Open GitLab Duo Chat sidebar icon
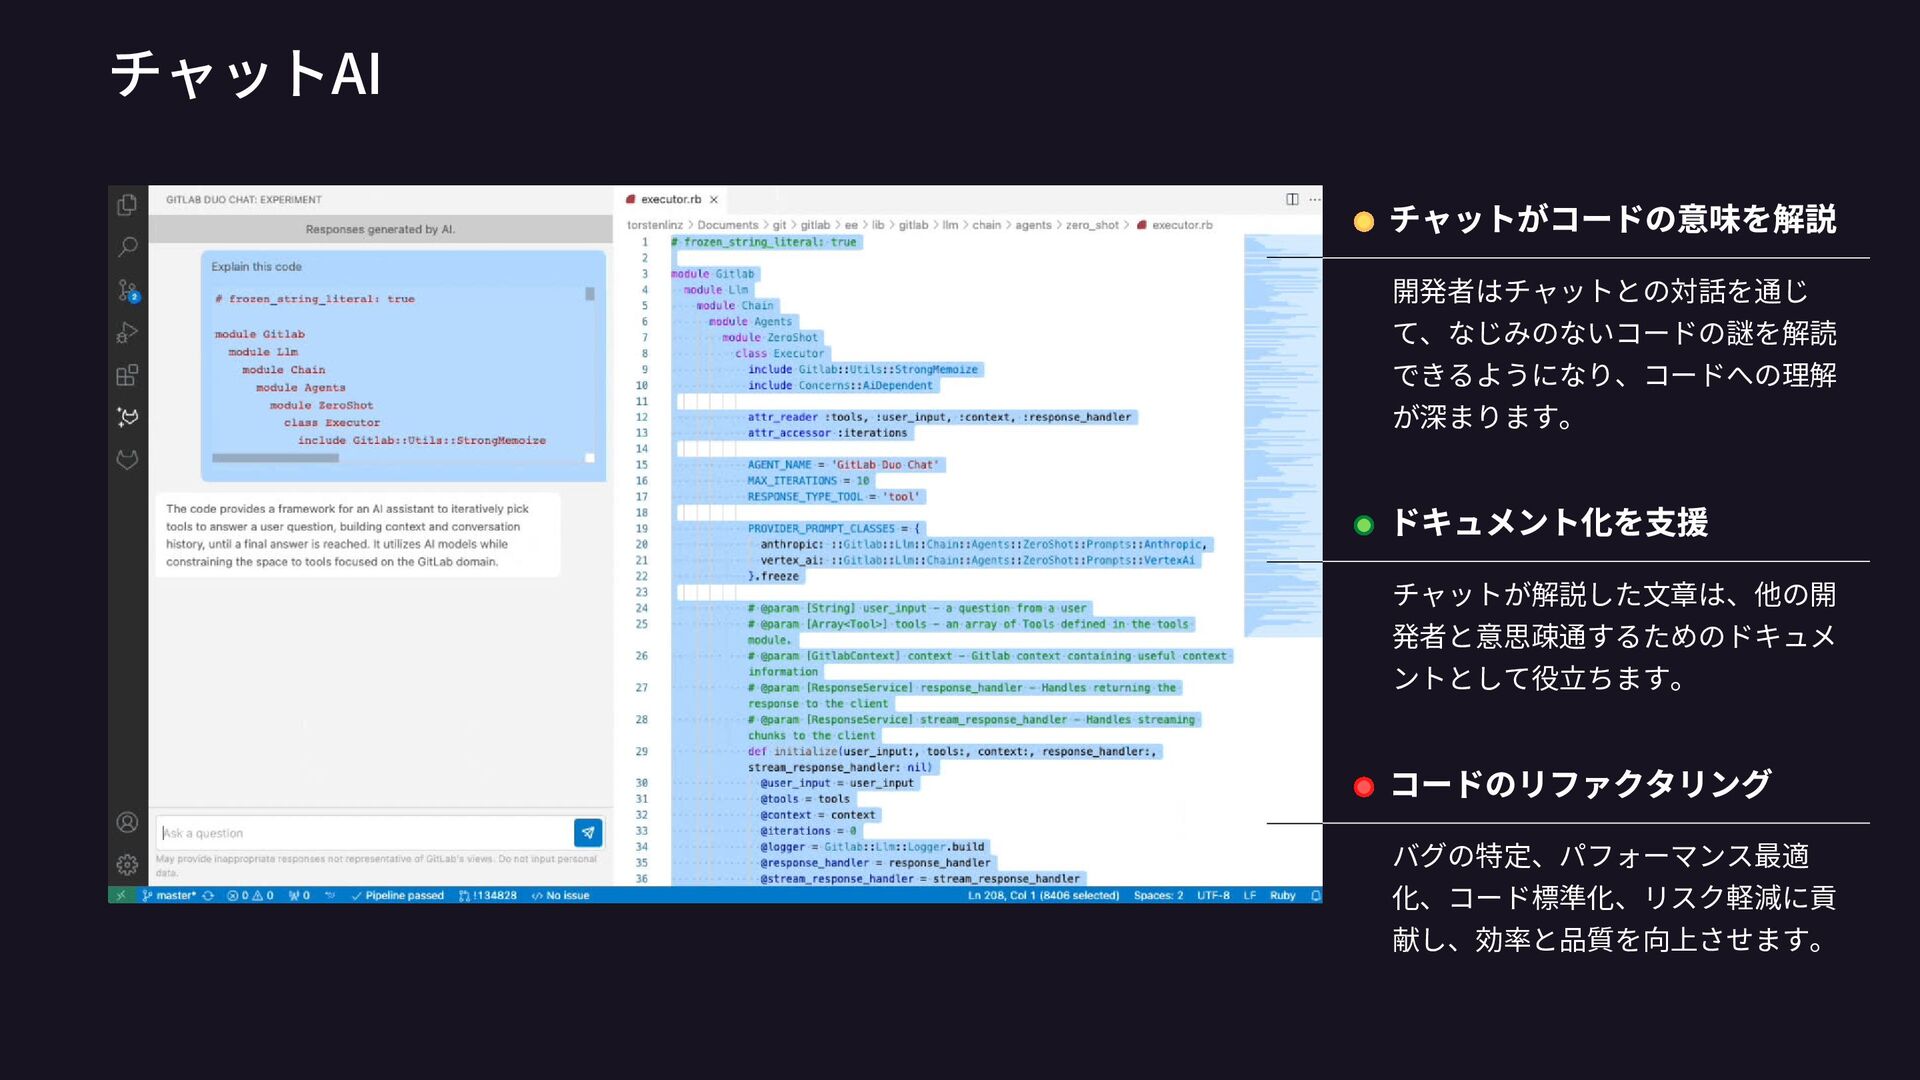The width and height of the screenshot is (1920, 1080). [127, 417]
